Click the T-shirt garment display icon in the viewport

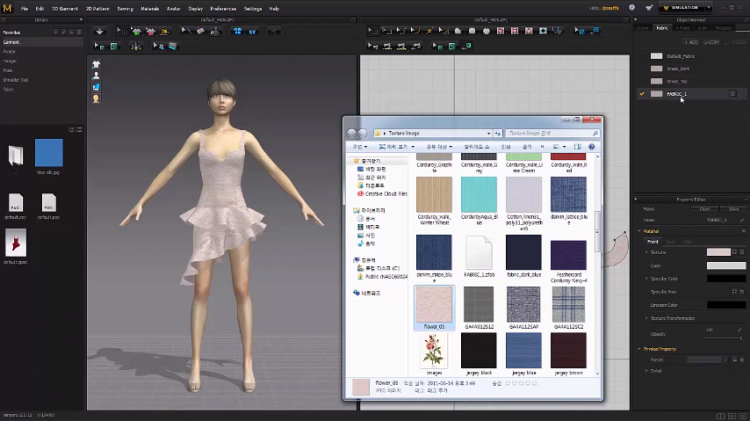[97, 64]
